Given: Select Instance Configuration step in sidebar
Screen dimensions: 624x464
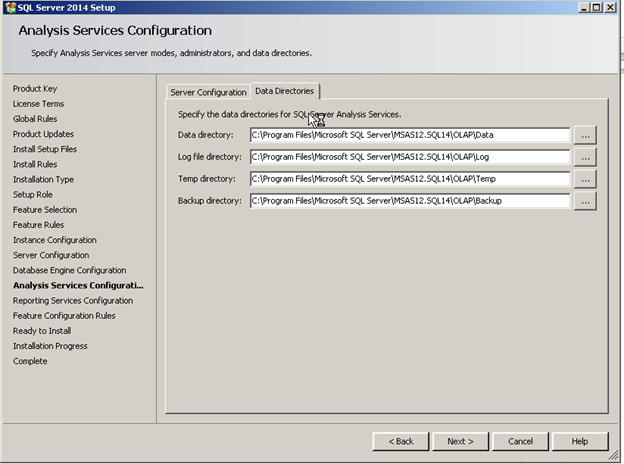Looking at the screenshot, I should 55,240.
